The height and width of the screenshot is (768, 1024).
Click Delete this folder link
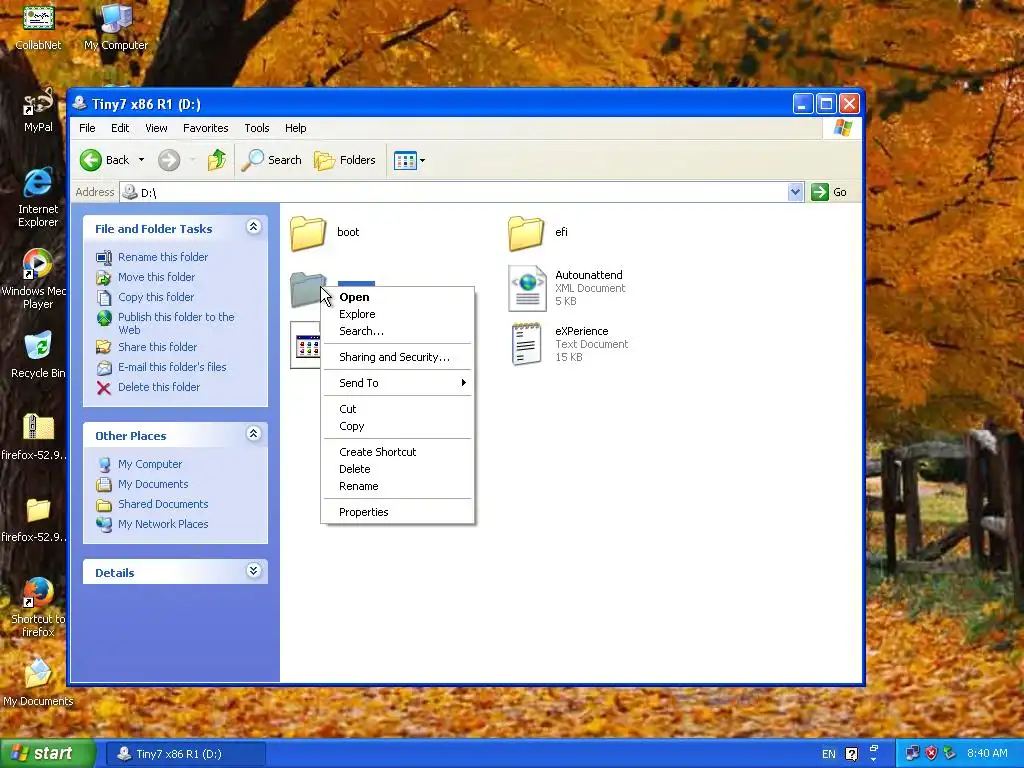coord(159,387)
